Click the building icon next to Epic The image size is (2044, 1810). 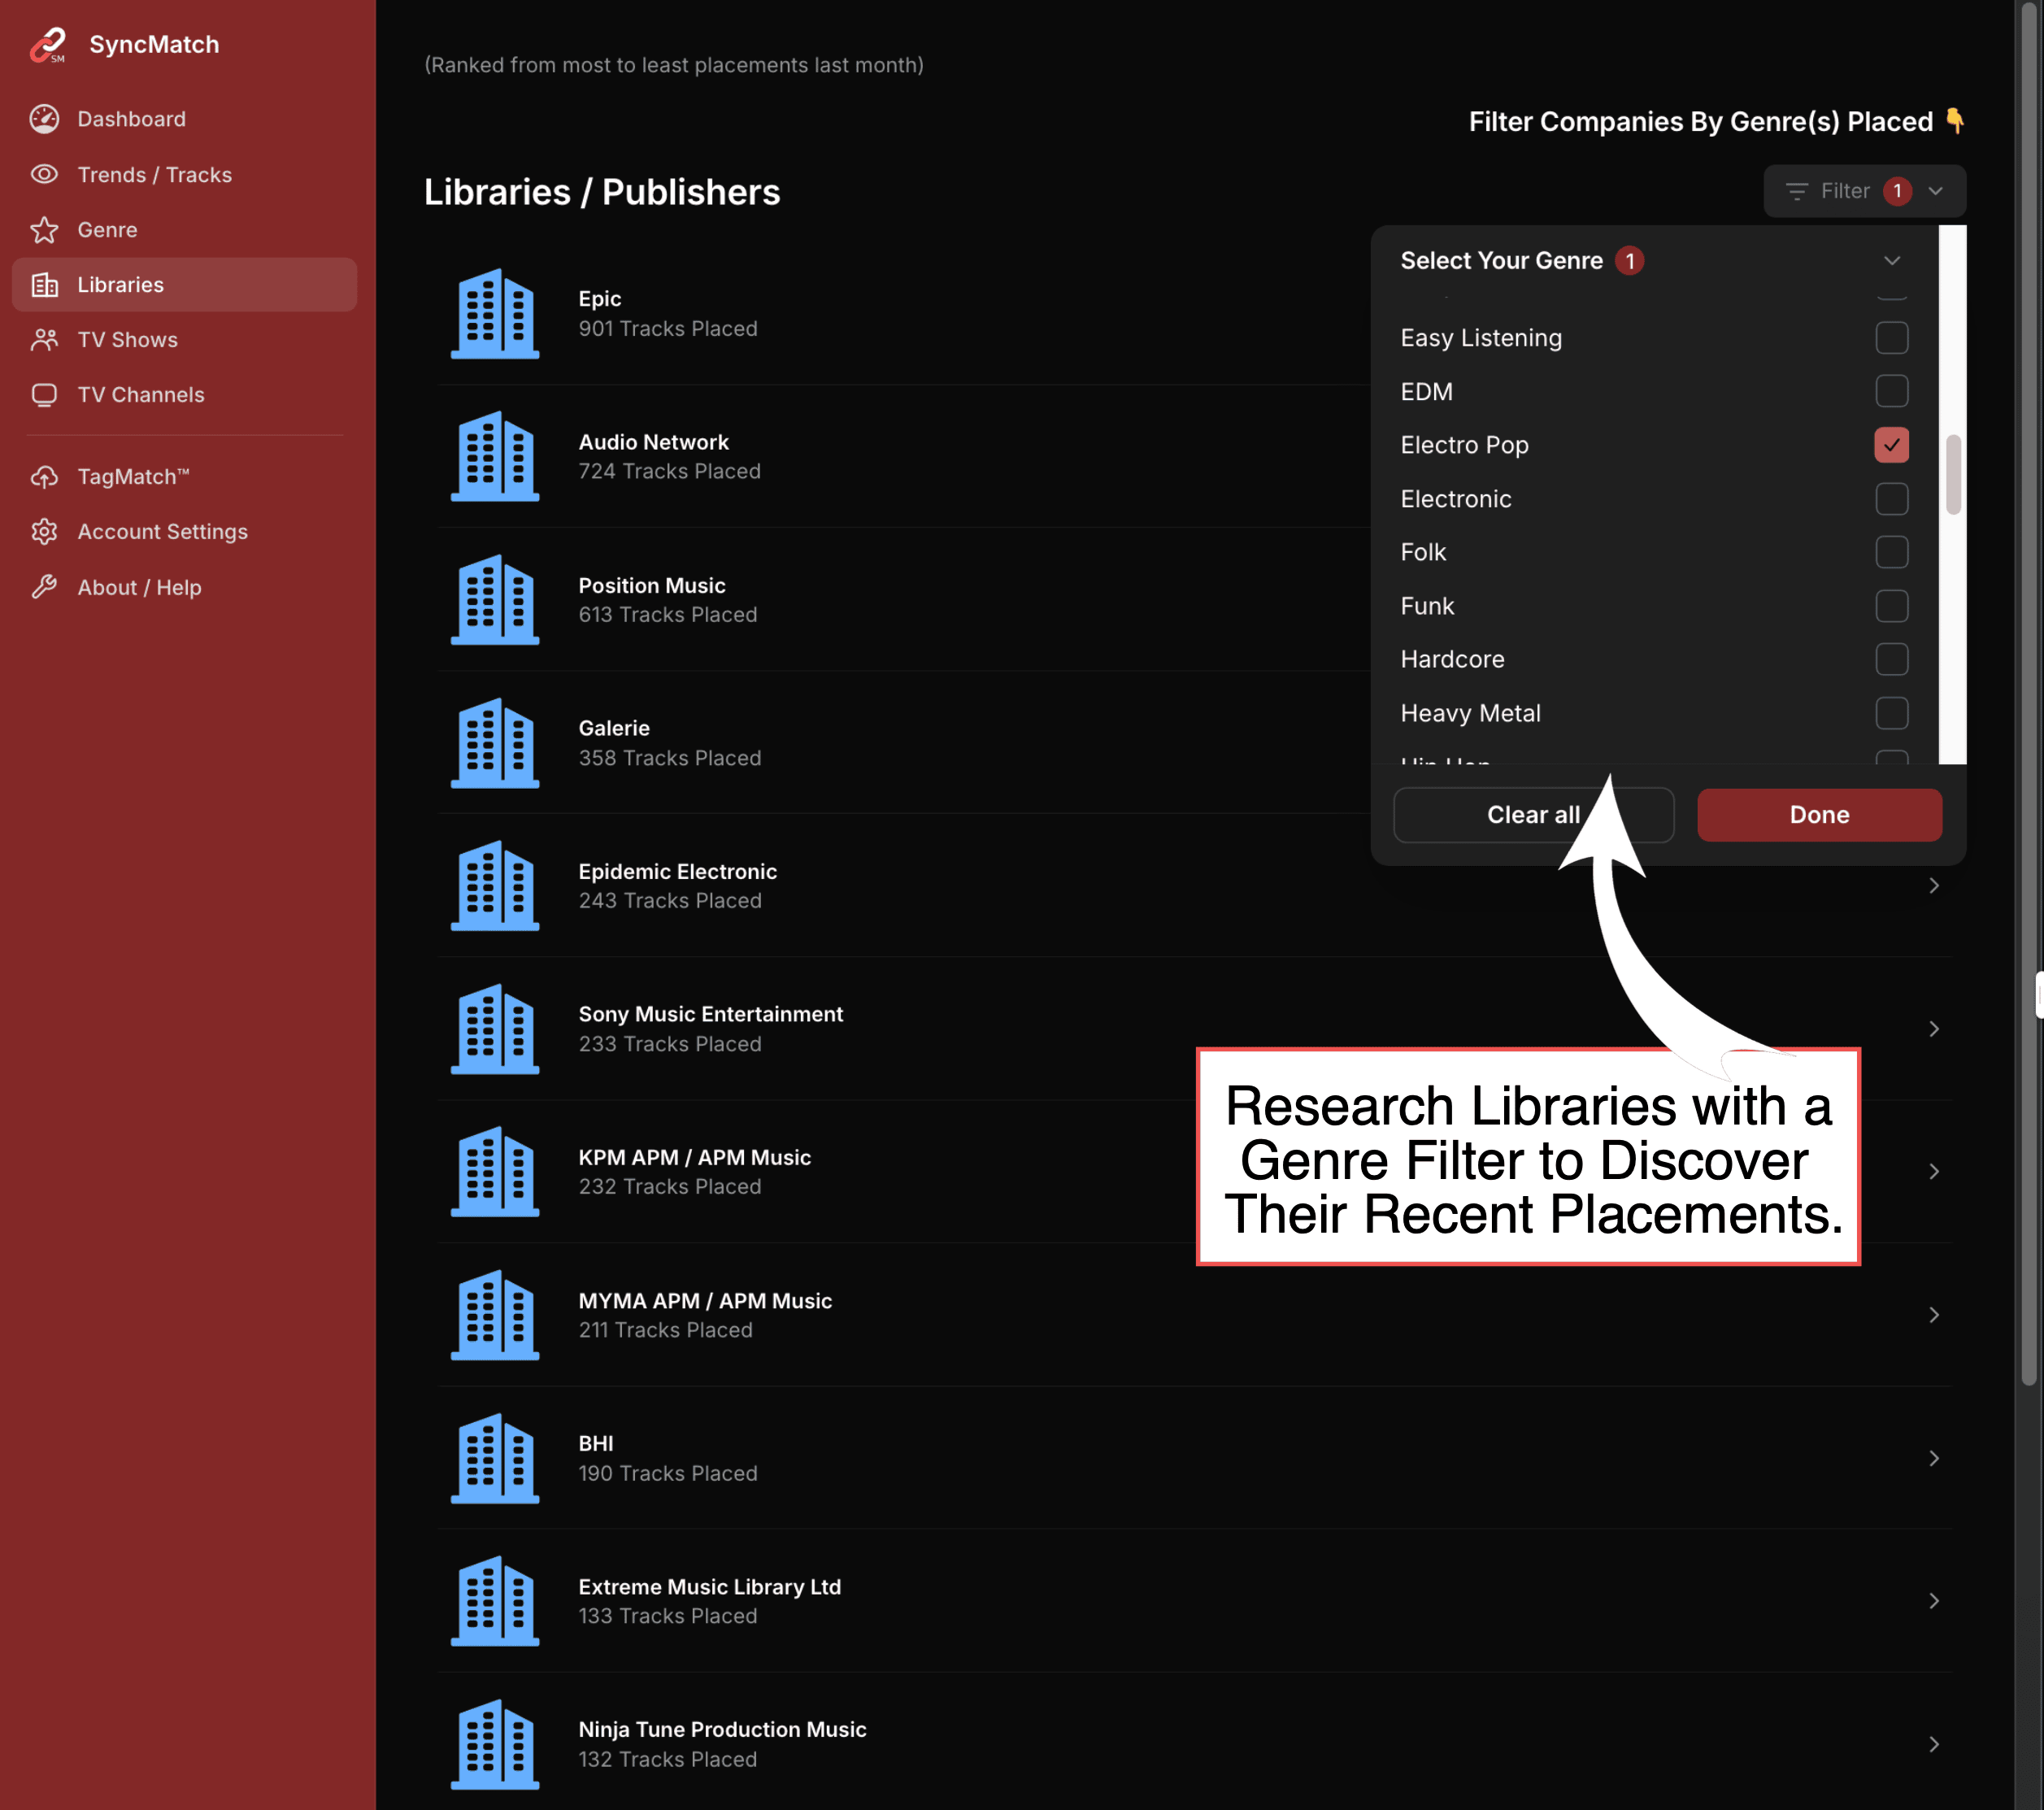coord(495,314)
